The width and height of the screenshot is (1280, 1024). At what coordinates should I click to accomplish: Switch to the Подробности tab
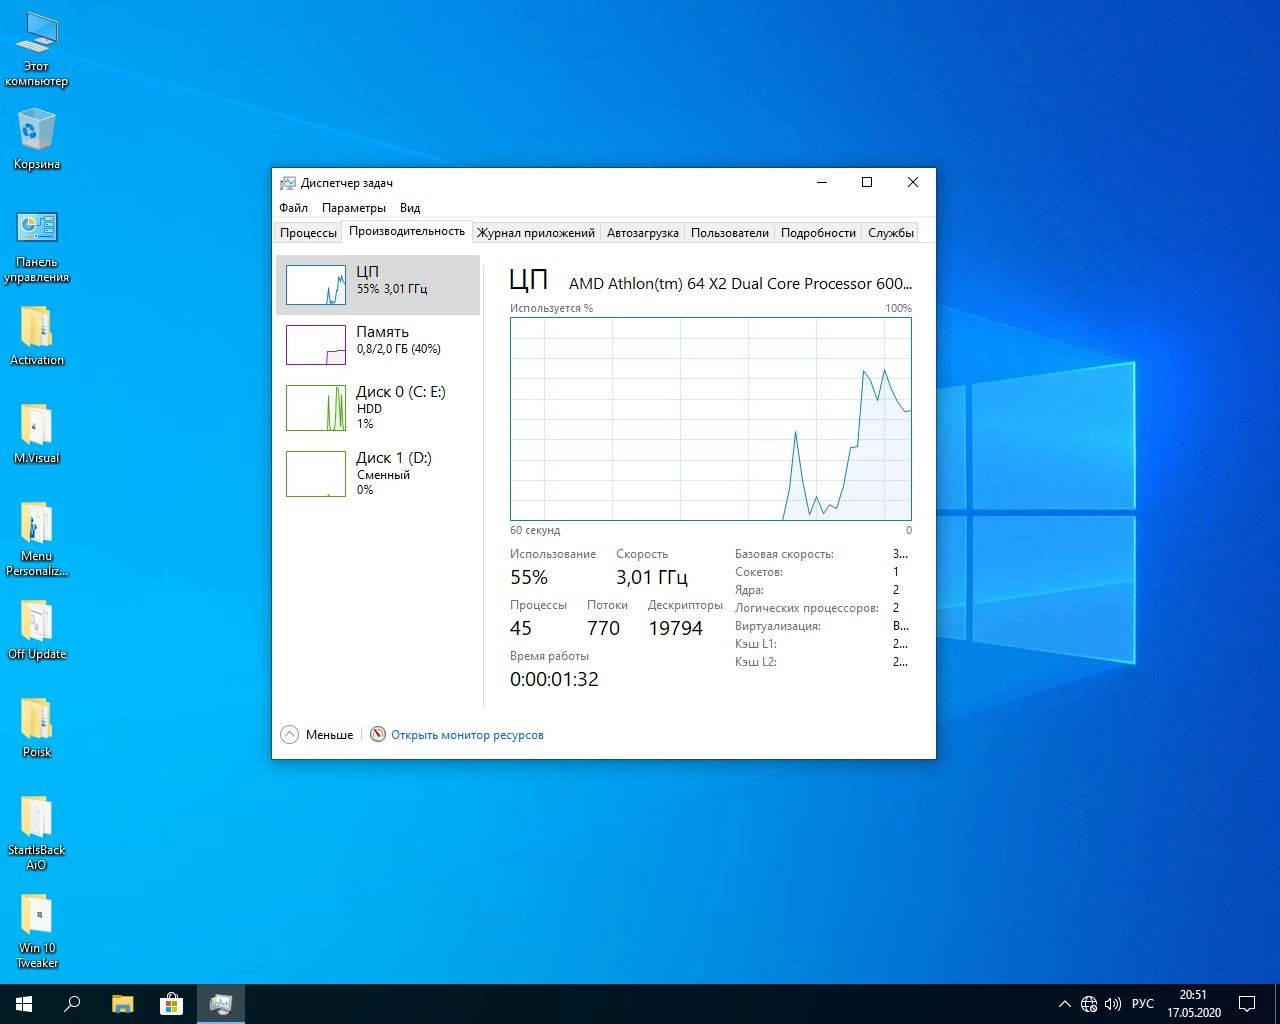pos(818,232)
